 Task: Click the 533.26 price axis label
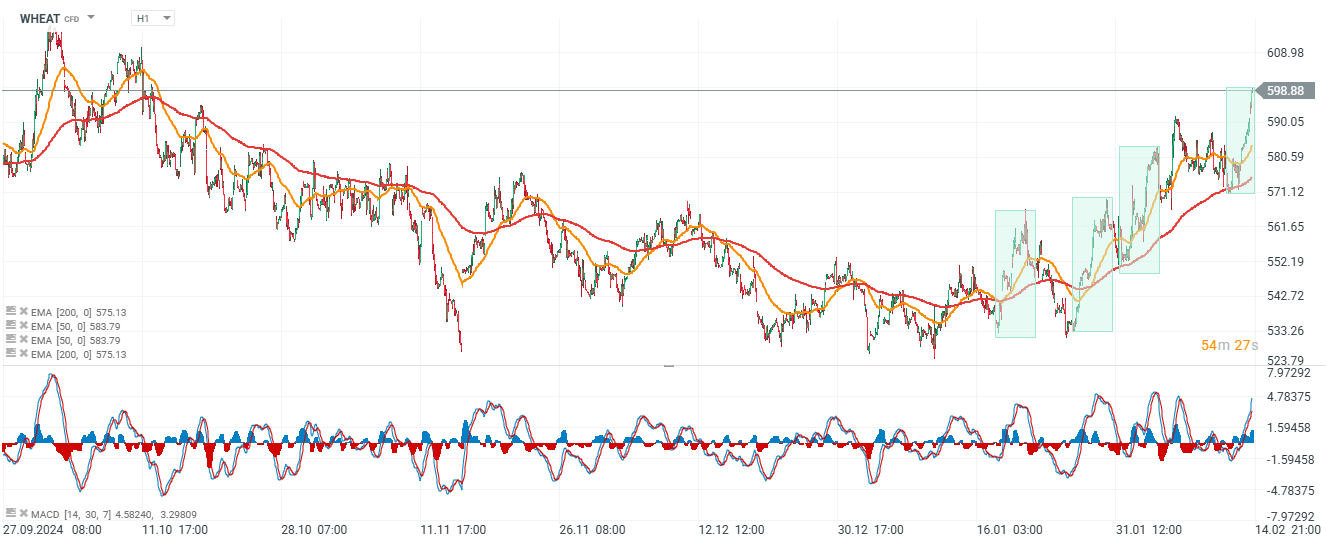[x=1285, y=331]
